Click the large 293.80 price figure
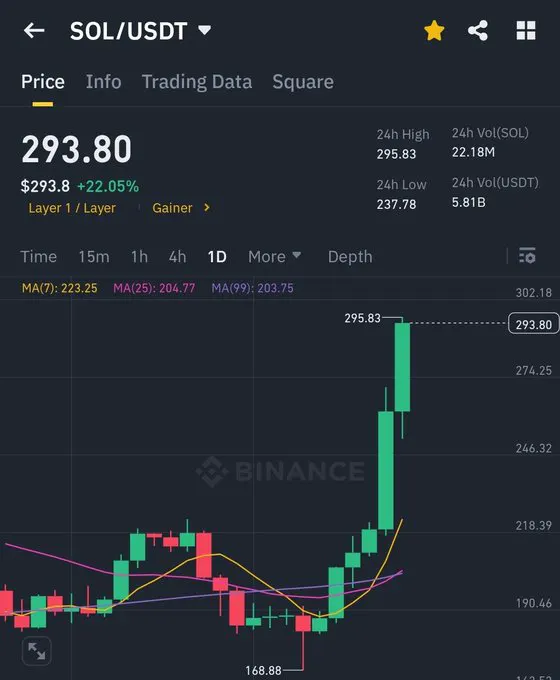This screenshot has height=680, width=560. click(x=76, y=149)
